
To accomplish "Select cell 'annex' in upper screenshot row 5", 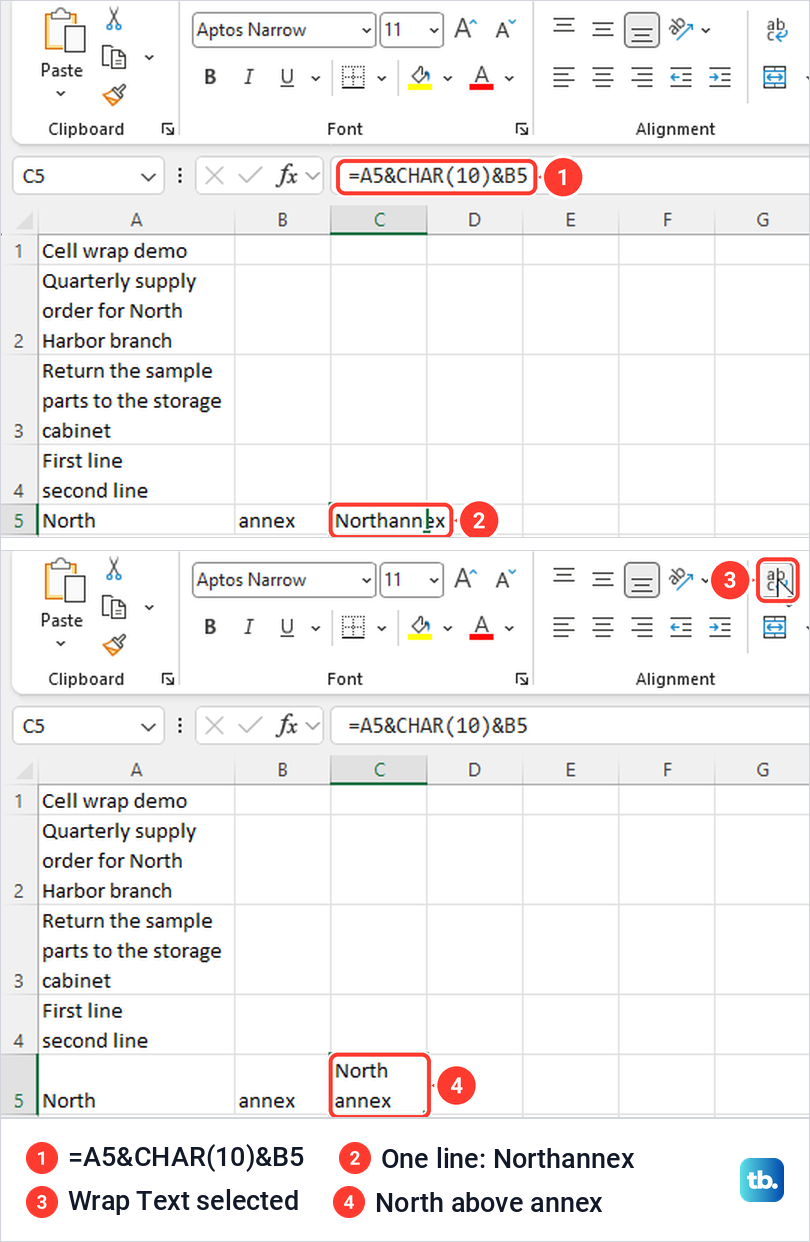I will coord(283,521).
